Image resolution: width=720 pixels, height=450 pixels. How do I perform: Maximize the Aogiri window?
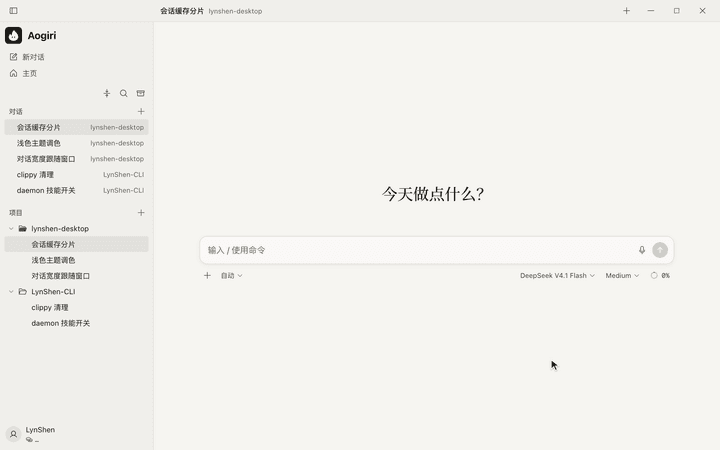(x=676, y=11)
